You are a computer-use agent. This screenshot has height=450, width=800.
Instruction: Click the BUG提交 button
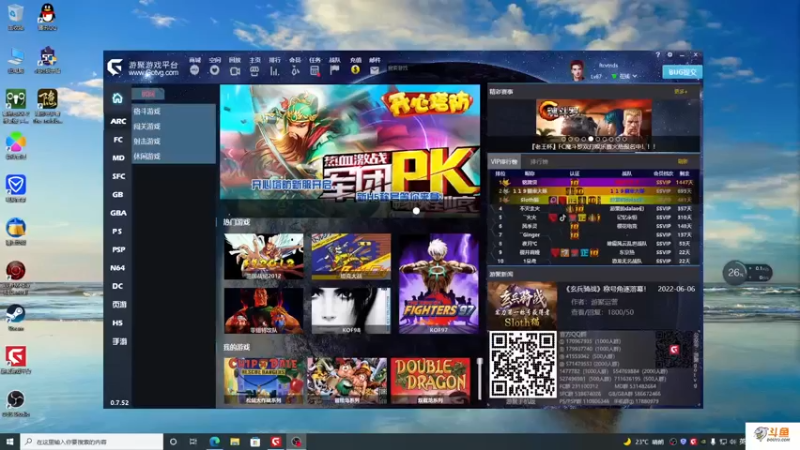click(682, 72)
